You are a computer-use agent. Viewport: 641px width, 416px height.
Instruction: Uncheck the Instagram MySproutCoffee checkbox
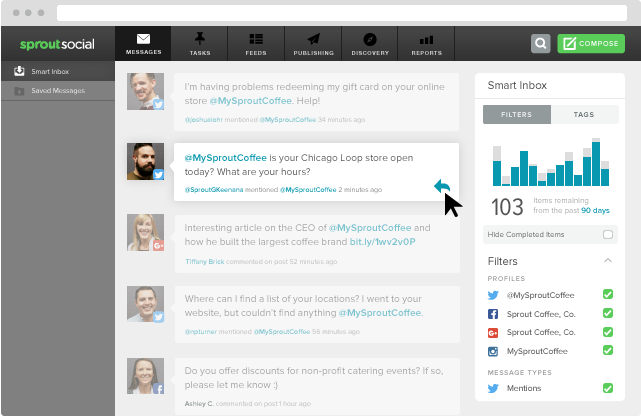(x=608, y=350)
